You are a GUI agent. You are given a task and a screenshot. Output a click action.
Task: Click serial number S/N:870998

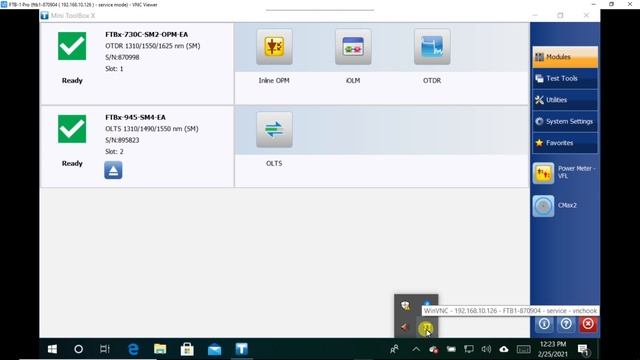pyautogui.click(x=122, y=58)
